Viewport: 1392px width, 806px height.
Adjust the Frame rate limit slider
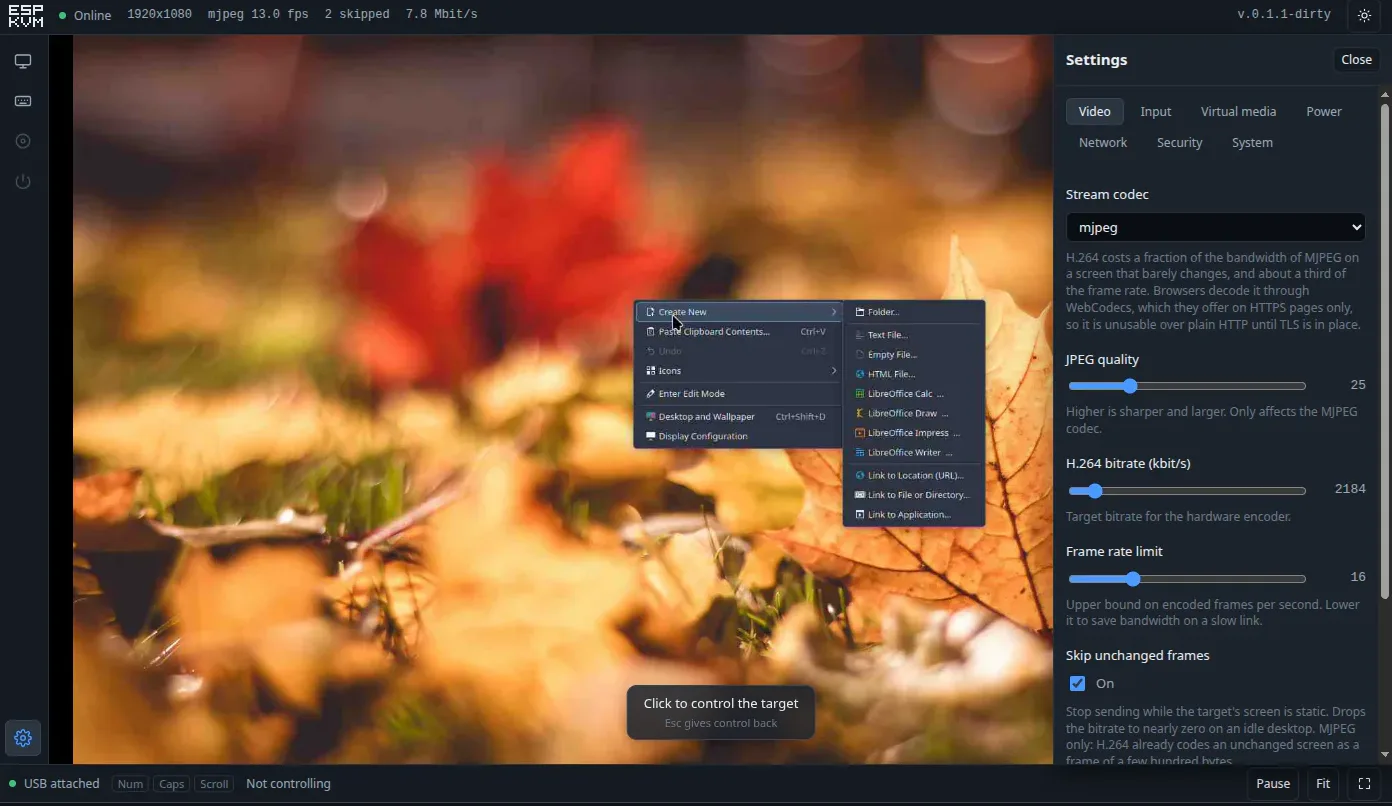point(1186,579)
